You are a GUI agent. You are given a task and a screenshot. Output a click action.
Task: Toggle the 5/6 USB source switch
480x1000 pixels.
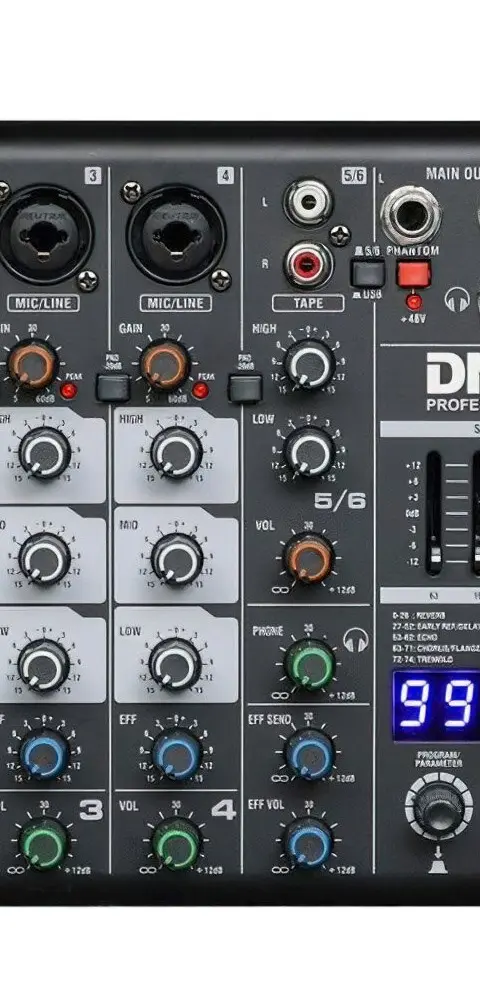[368, 272]
